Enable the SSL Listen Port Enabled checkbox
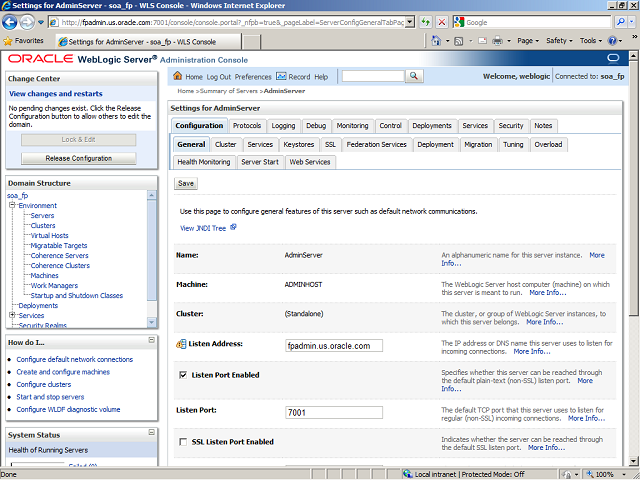 click(x=182, y=441)
